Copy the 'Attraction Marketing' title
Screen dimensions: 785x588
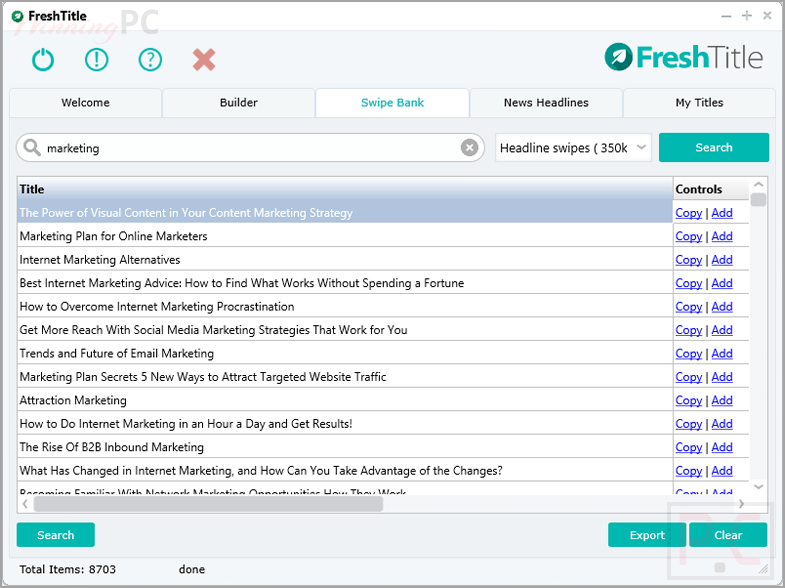688,400
